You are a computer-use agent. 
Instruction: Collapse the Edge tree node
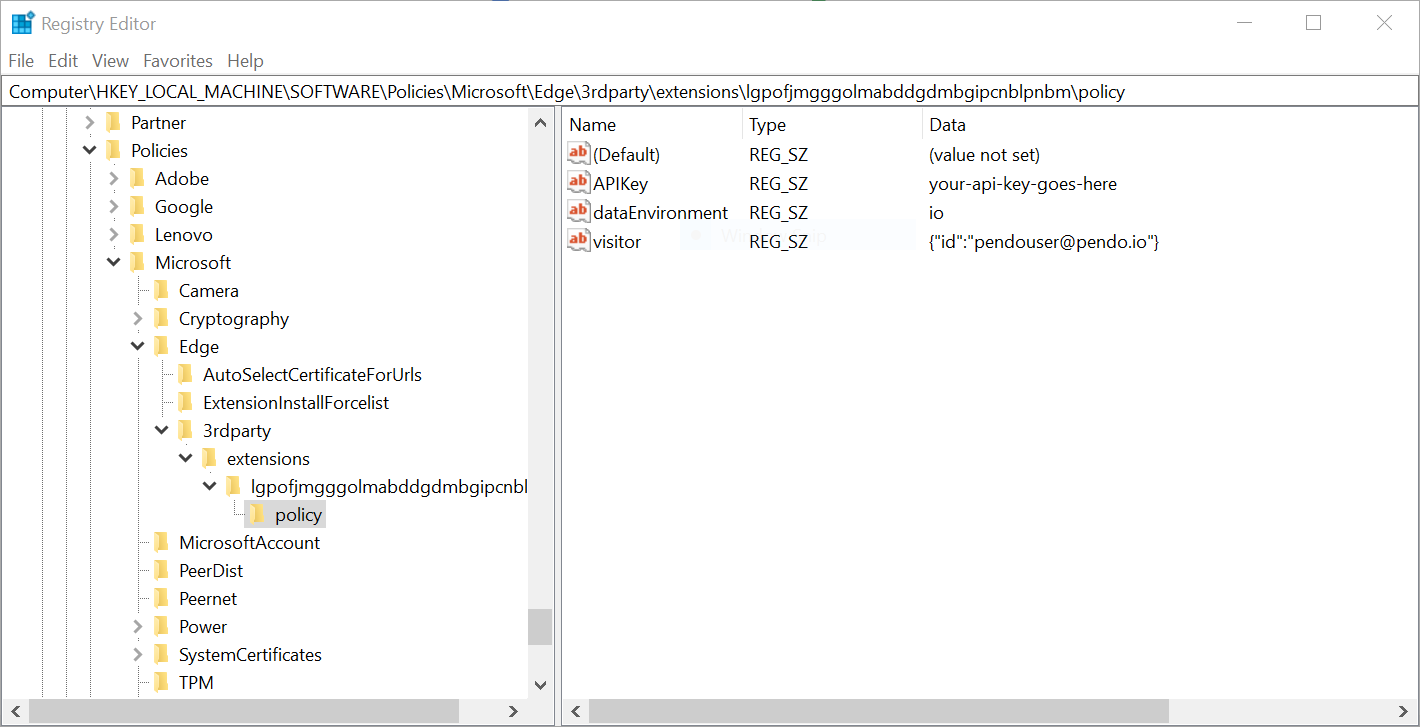[x=138, y=347]
